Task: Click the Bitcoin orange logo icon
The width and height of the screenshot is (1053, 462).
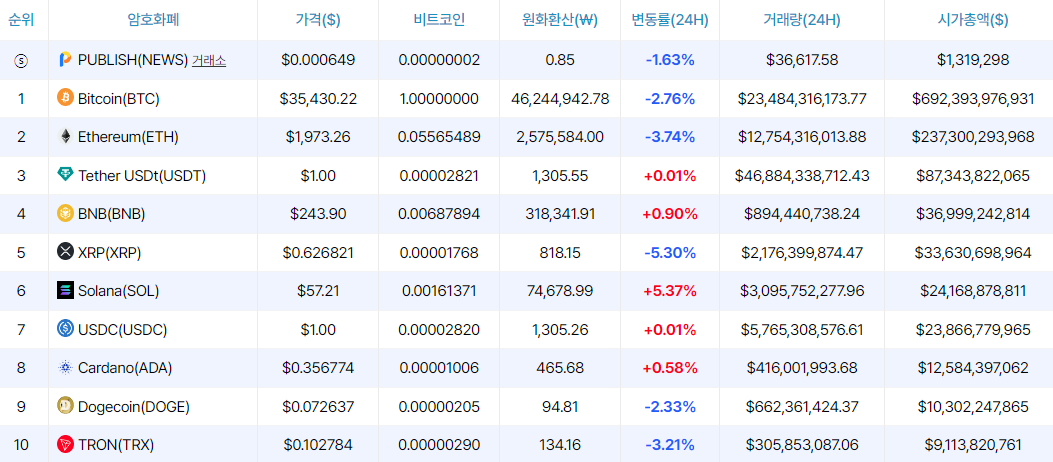Action: tap(65, 98)
